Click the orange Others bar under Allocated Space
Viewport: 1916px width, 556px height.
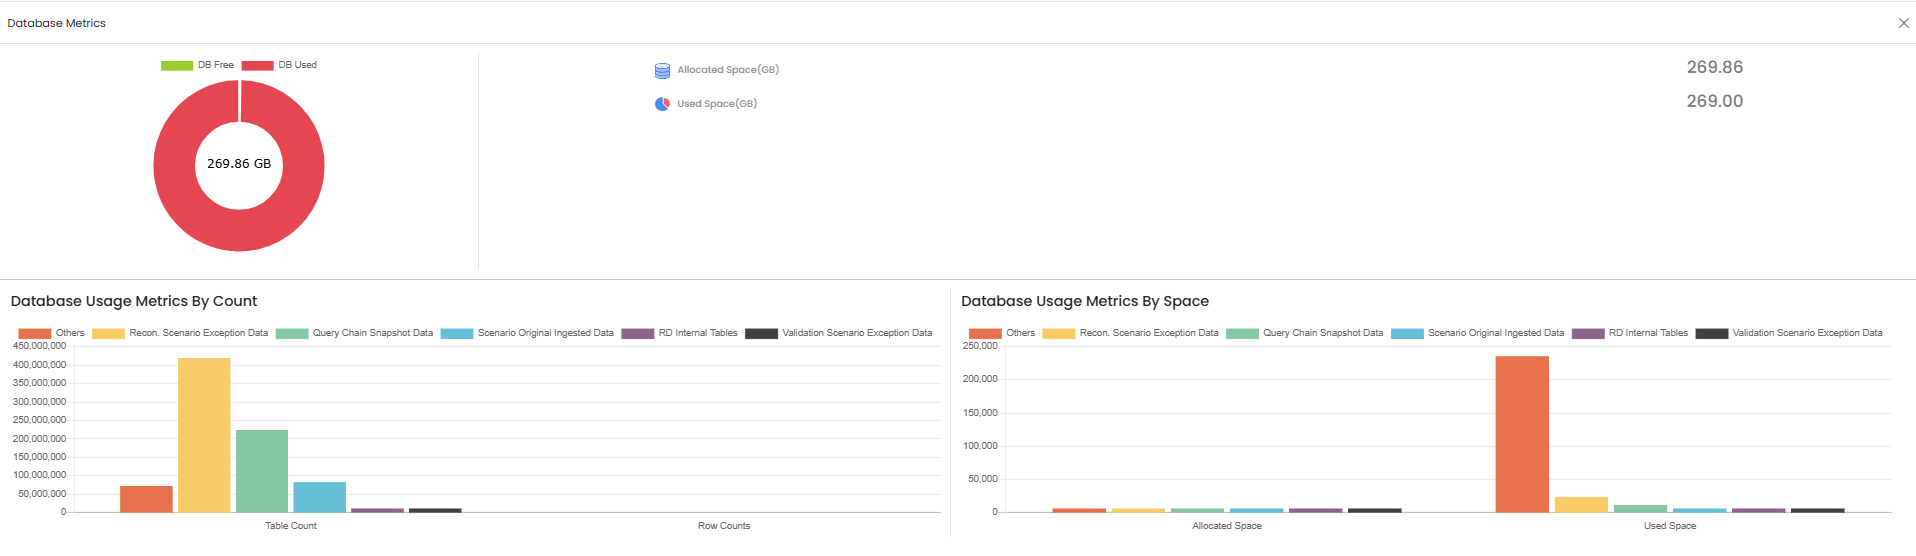(1079, 510)
